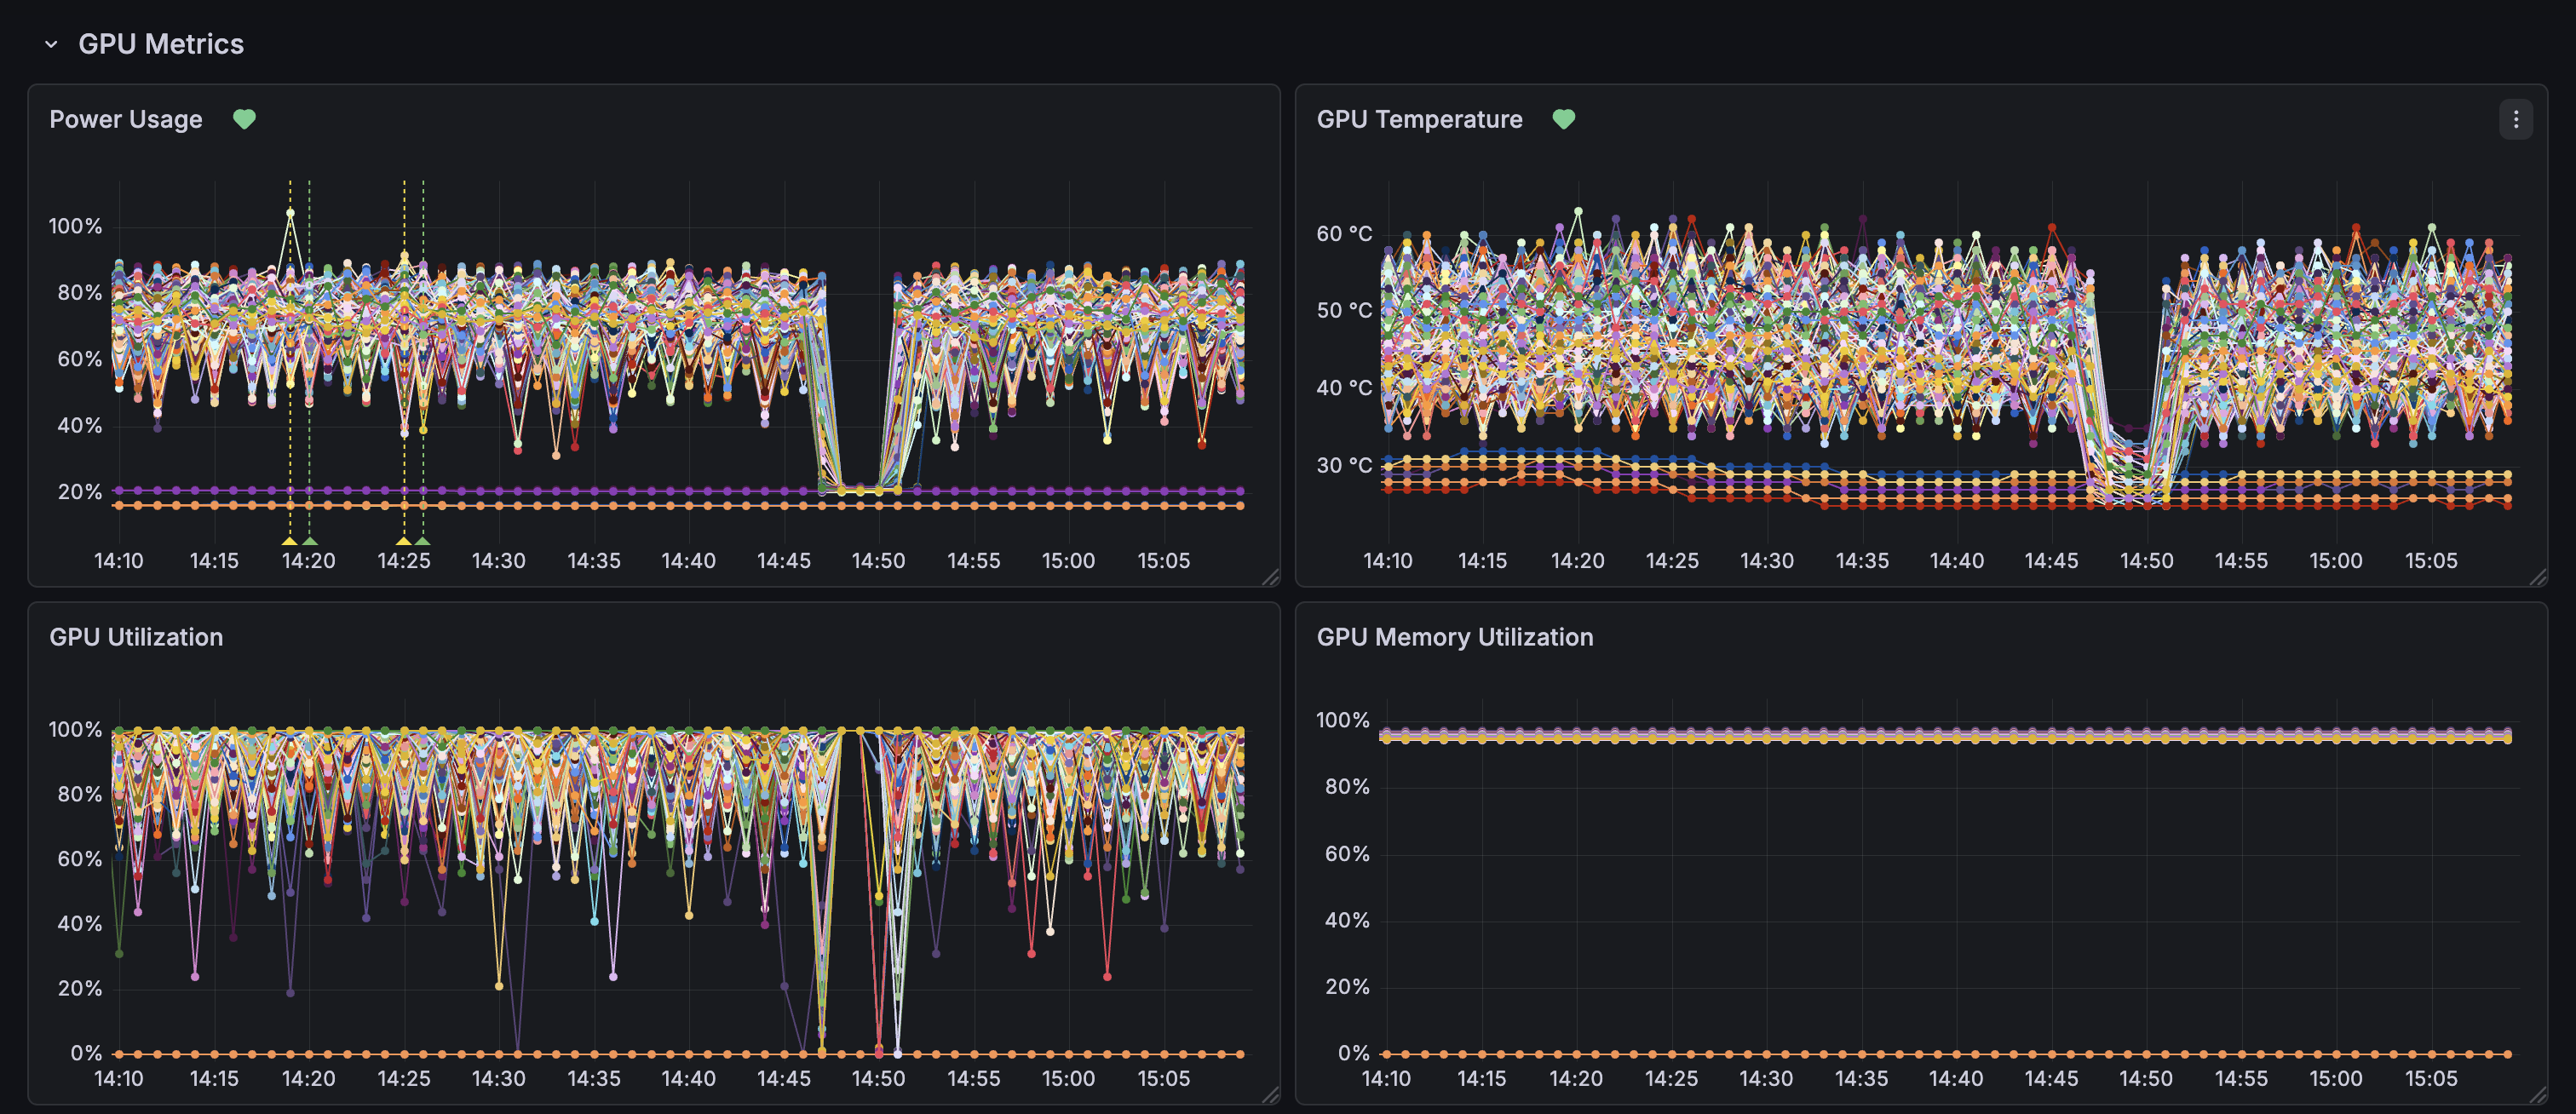
Task: Open the GPU Memory Utilization panel title menu
Action: tap(1456, 637)
